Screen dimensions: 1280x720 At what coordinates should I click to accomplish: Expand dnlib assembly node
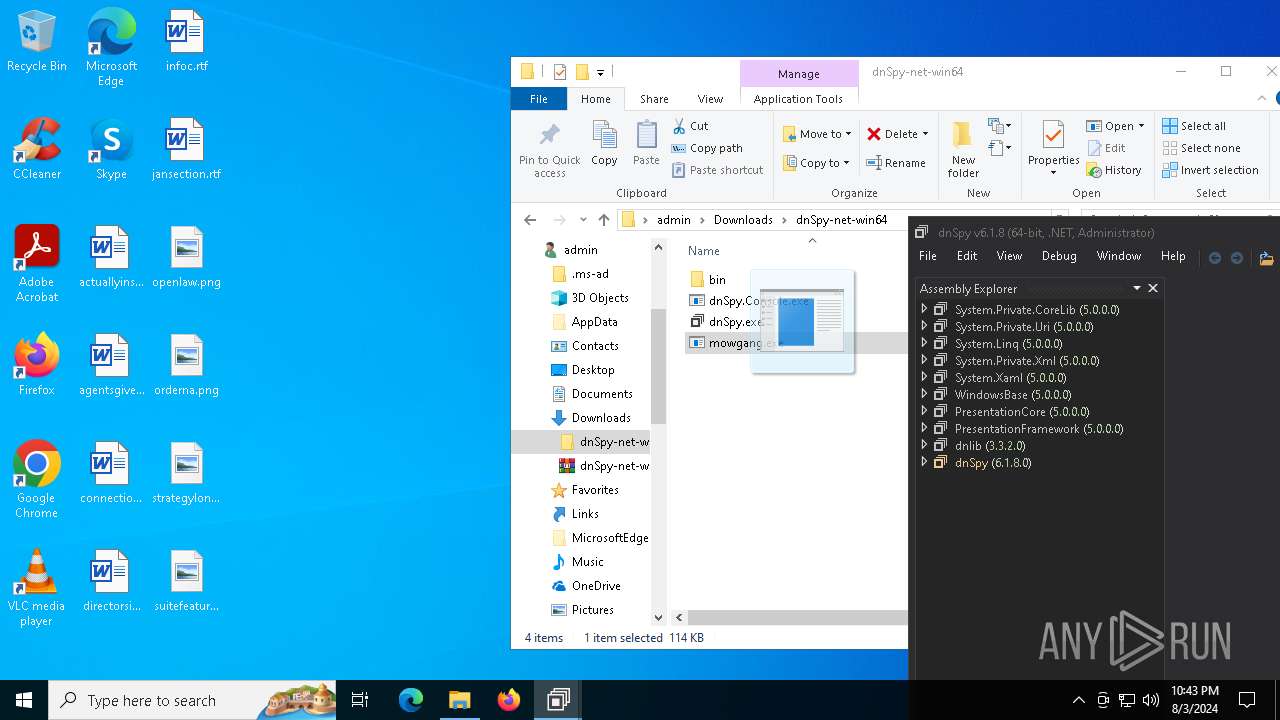tap(924, 446)
